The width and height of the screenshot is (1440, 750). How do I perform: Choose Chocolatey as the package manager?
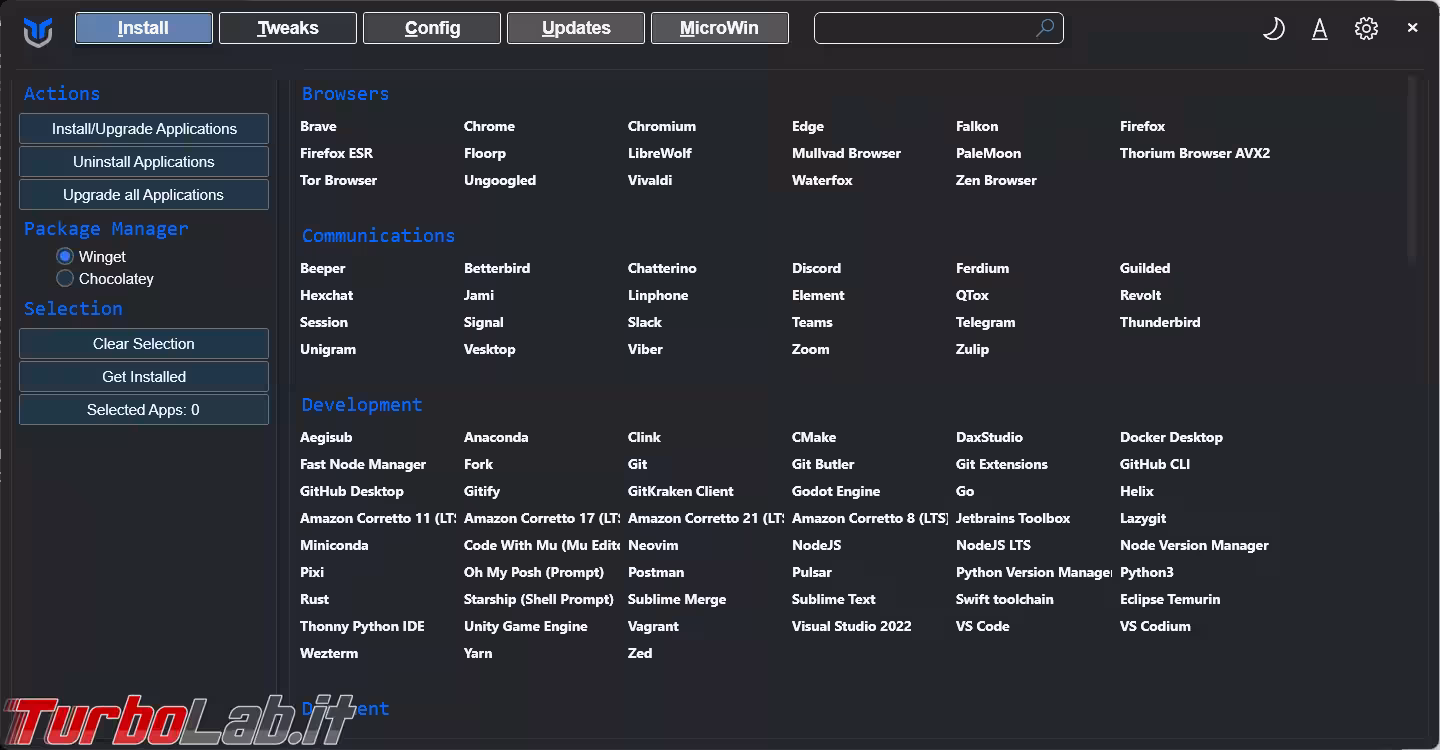[x=66, y=279]
